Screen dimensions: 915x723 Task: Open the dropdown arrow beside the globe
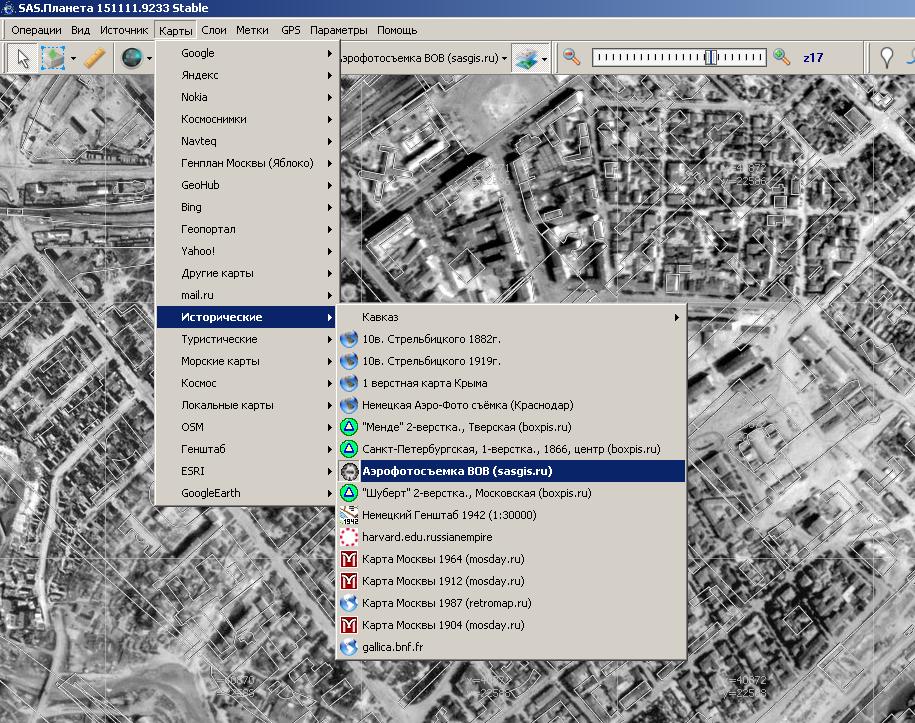tap(149, 58)
